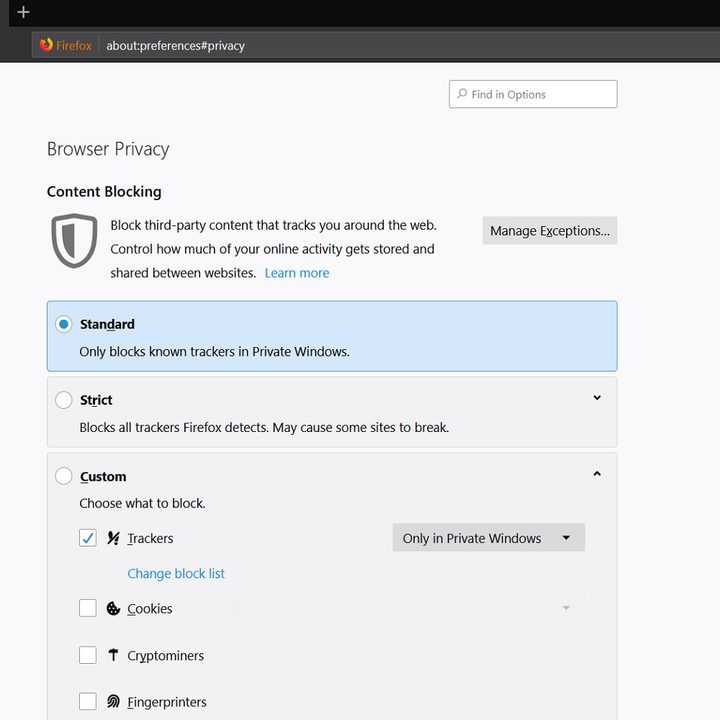Click the Manage Exceptions button
The width and height of the screenshot is (720, 720).
550,231
